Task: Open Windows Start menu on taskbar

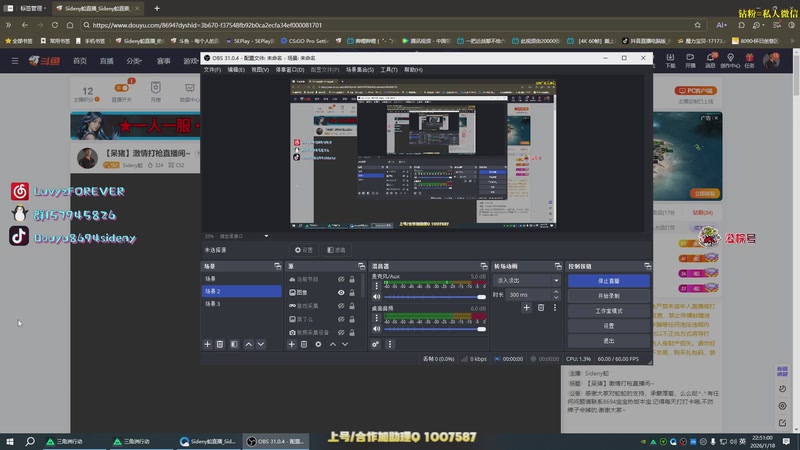Action: click(x=10, y=441)
